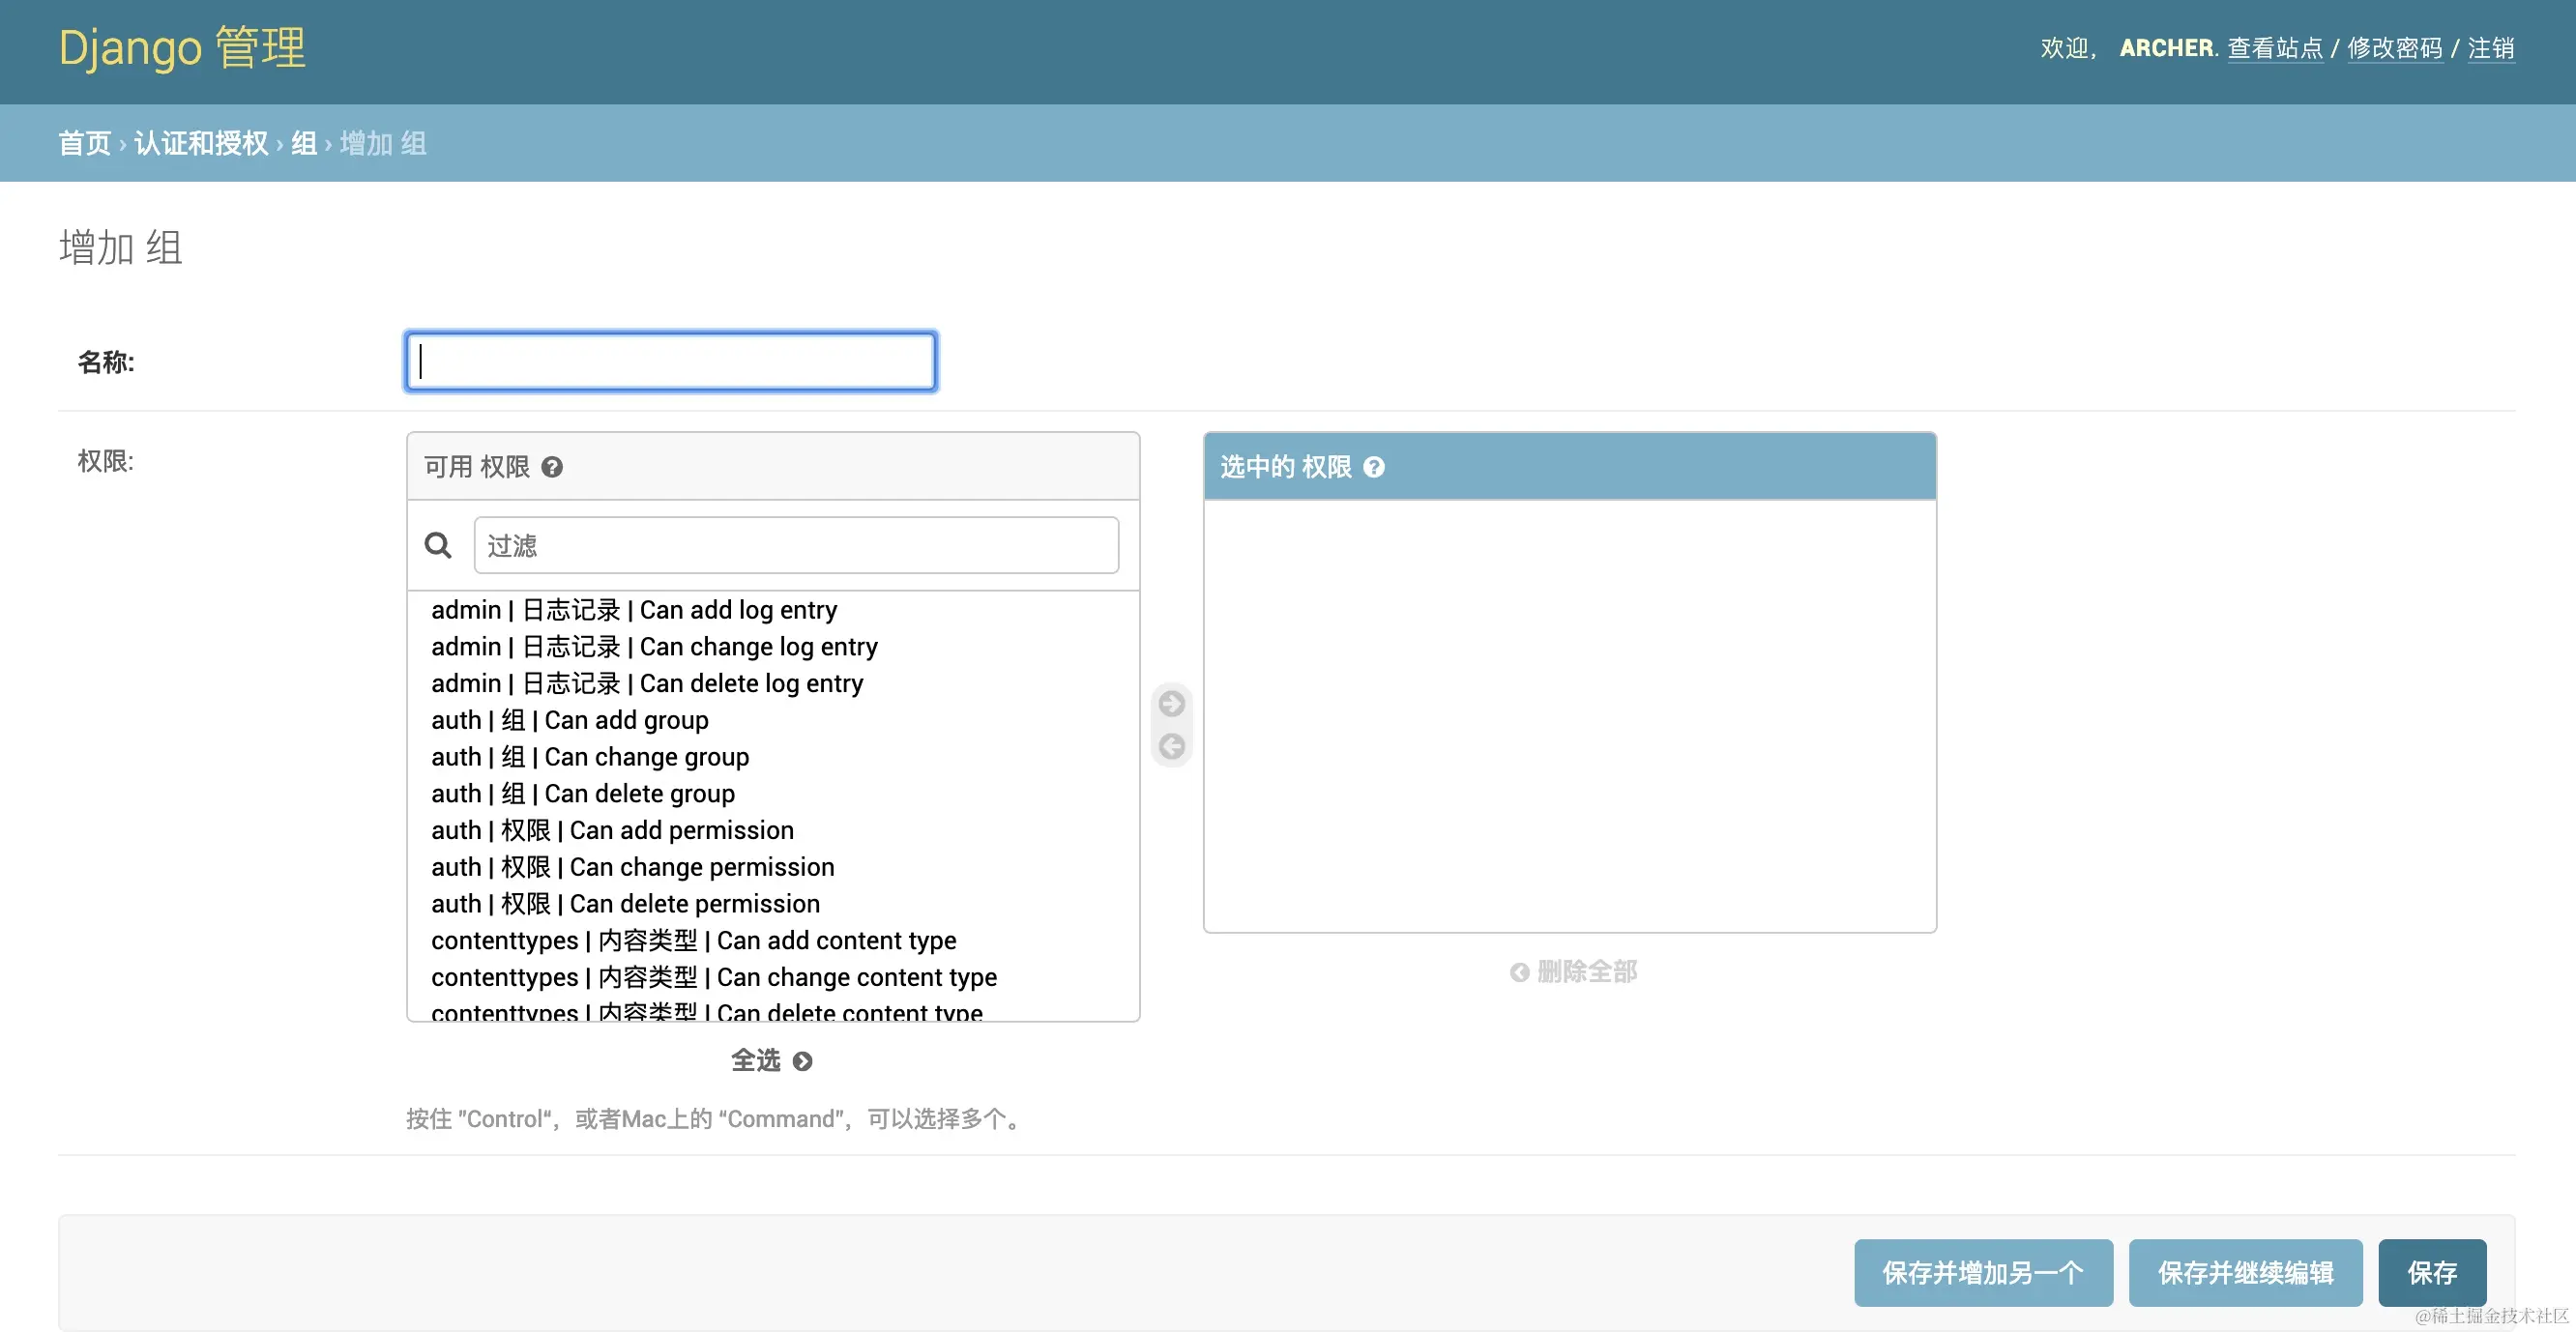Select 'auth | 组 | Can change group'
Image resolution: width=2576 pixels, height=1332 pixels.
[590, 757]
